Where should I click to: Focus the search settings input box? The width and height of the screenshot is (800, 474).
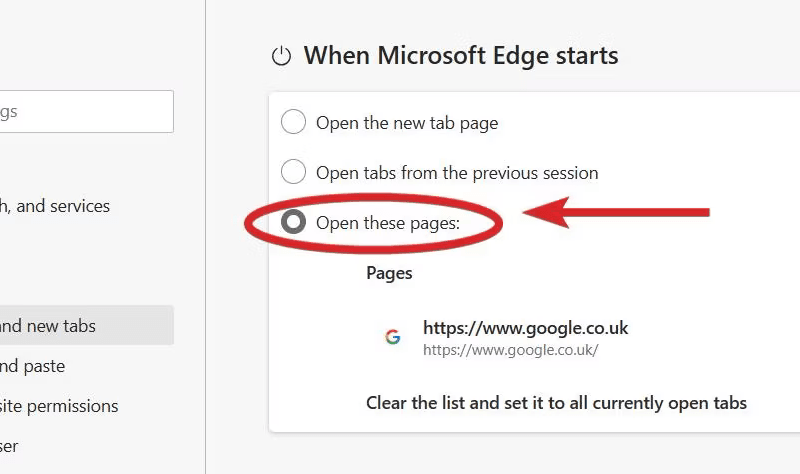[87, 112]
